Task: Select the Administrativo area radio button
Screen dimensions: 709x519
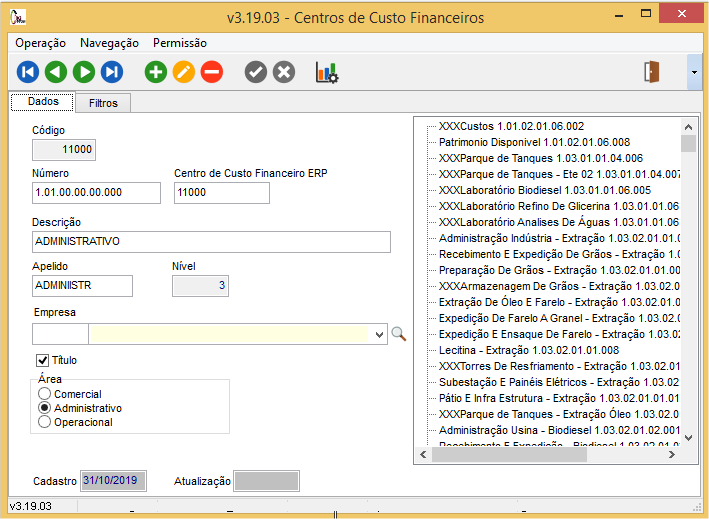Action: [x=44, y=408]
